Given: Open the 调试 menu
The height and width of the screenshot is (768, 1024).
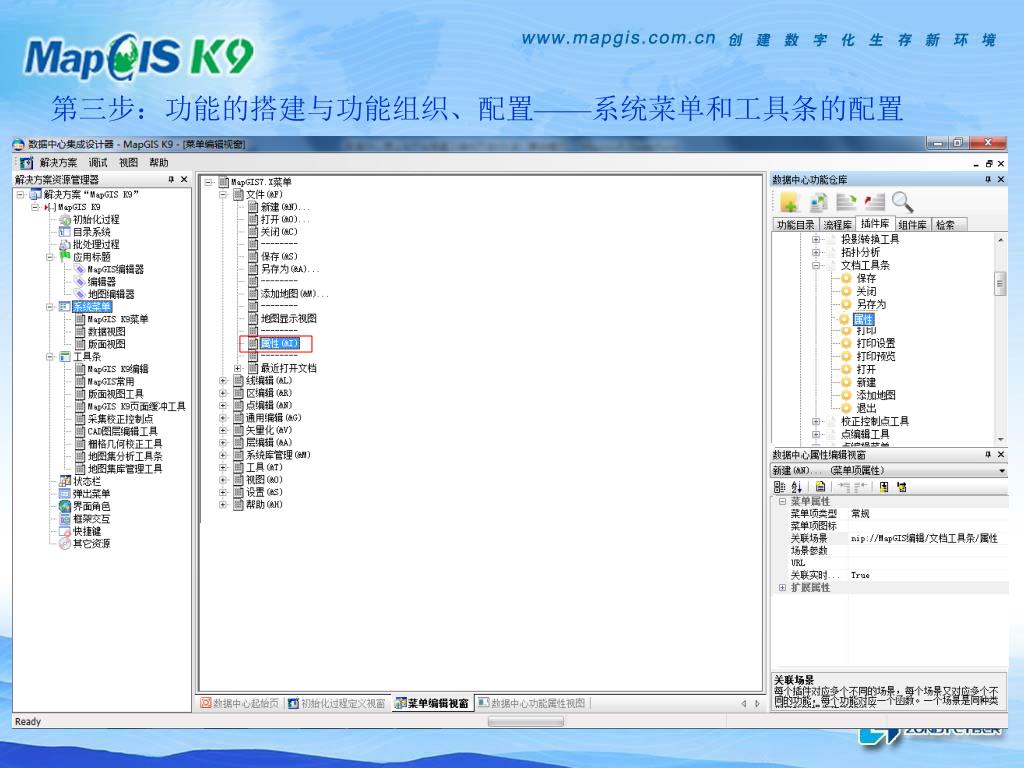Looking at the screenshot, I should pyautogui.click(x=98, y=163).
